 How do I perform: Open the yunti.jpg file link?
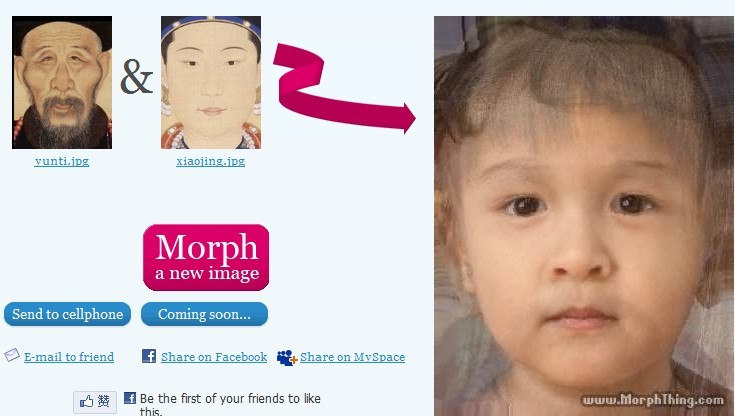[x=61, y=161]
